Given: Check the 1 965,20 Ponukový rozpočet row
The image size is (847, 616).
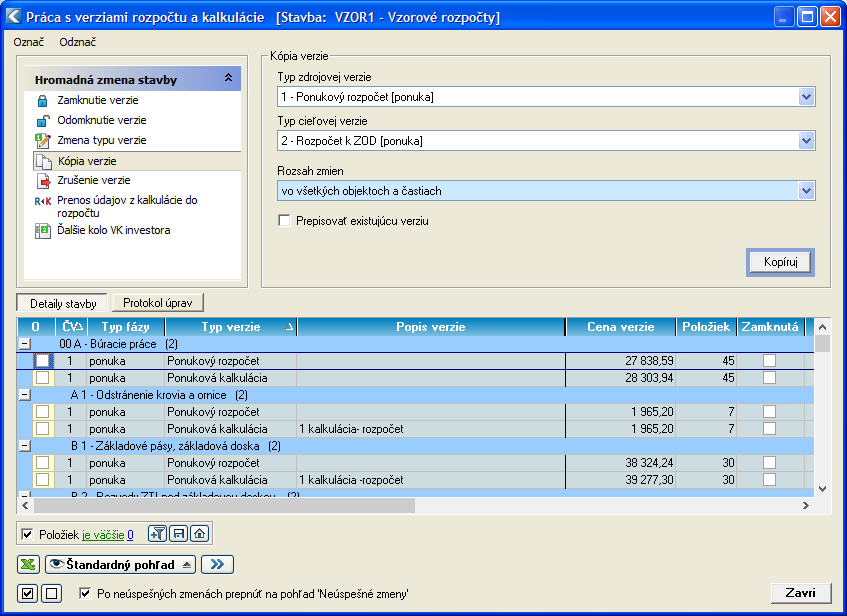Looking at the screenshot, I should [x=42, y=412].
